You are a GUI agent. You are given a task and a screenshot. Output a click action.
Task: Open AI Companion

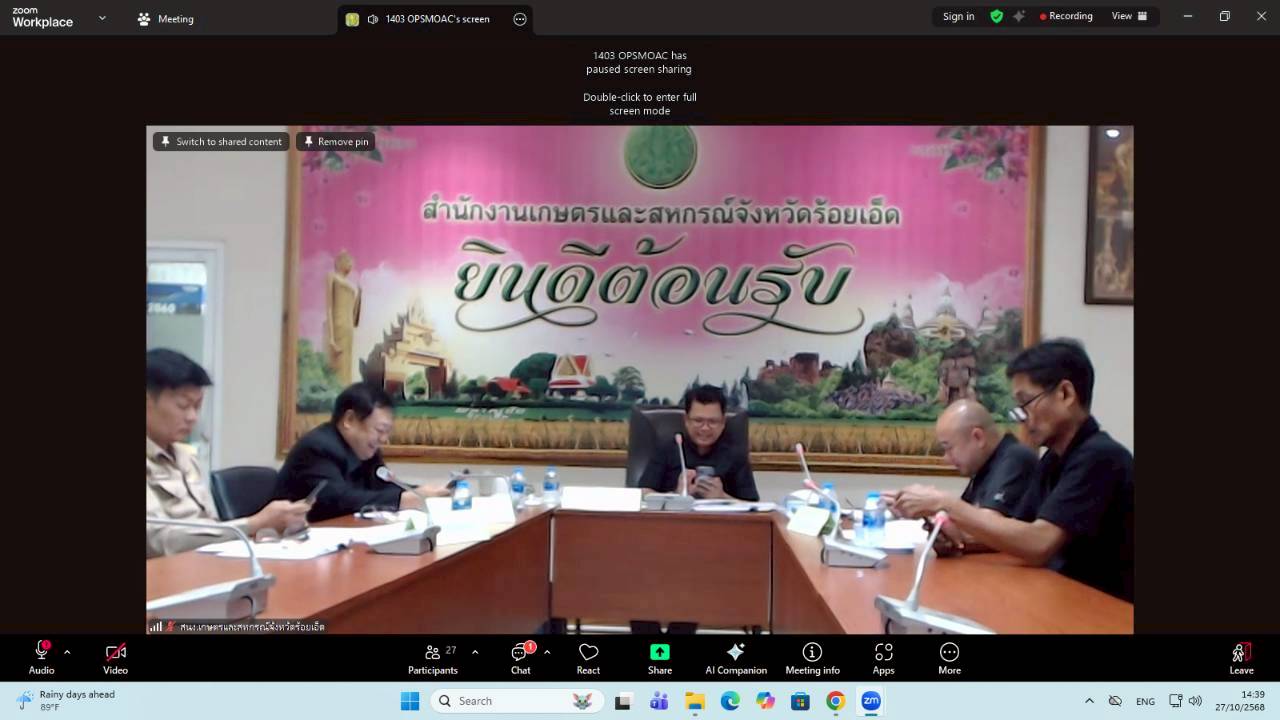point(735,658)
